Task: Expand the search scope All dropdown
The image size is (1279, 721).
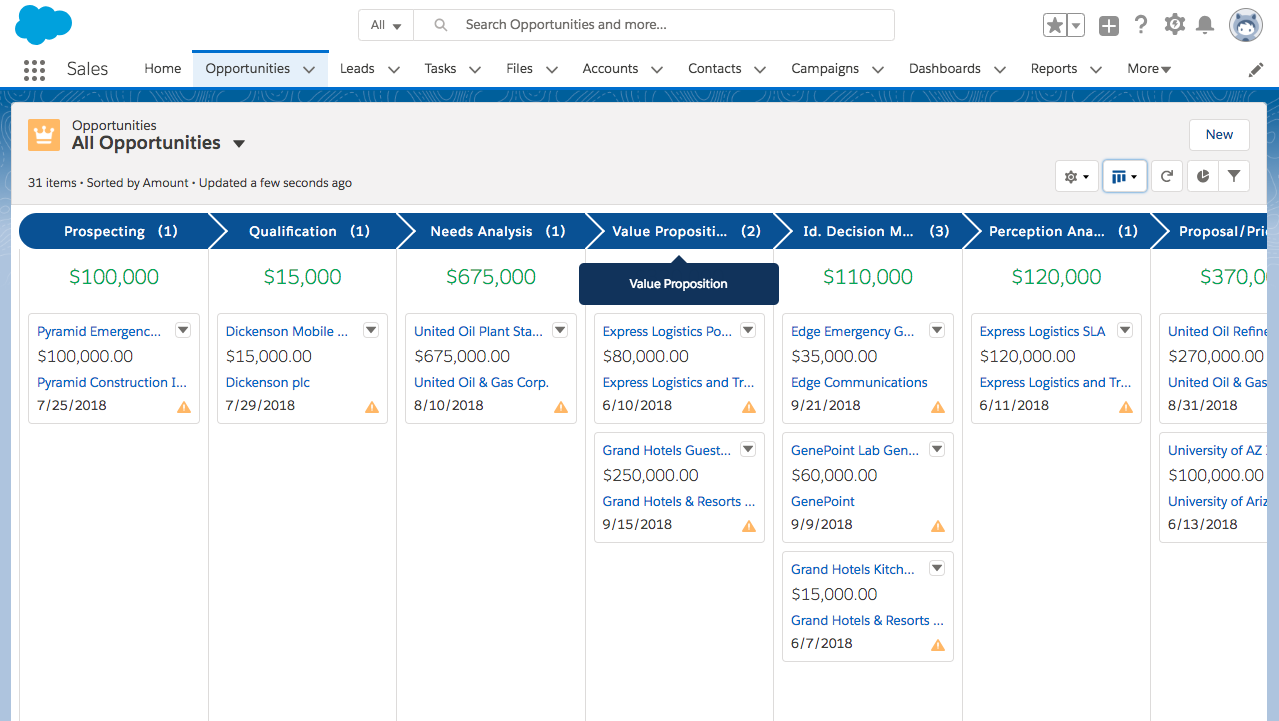Action: point(386,24)
